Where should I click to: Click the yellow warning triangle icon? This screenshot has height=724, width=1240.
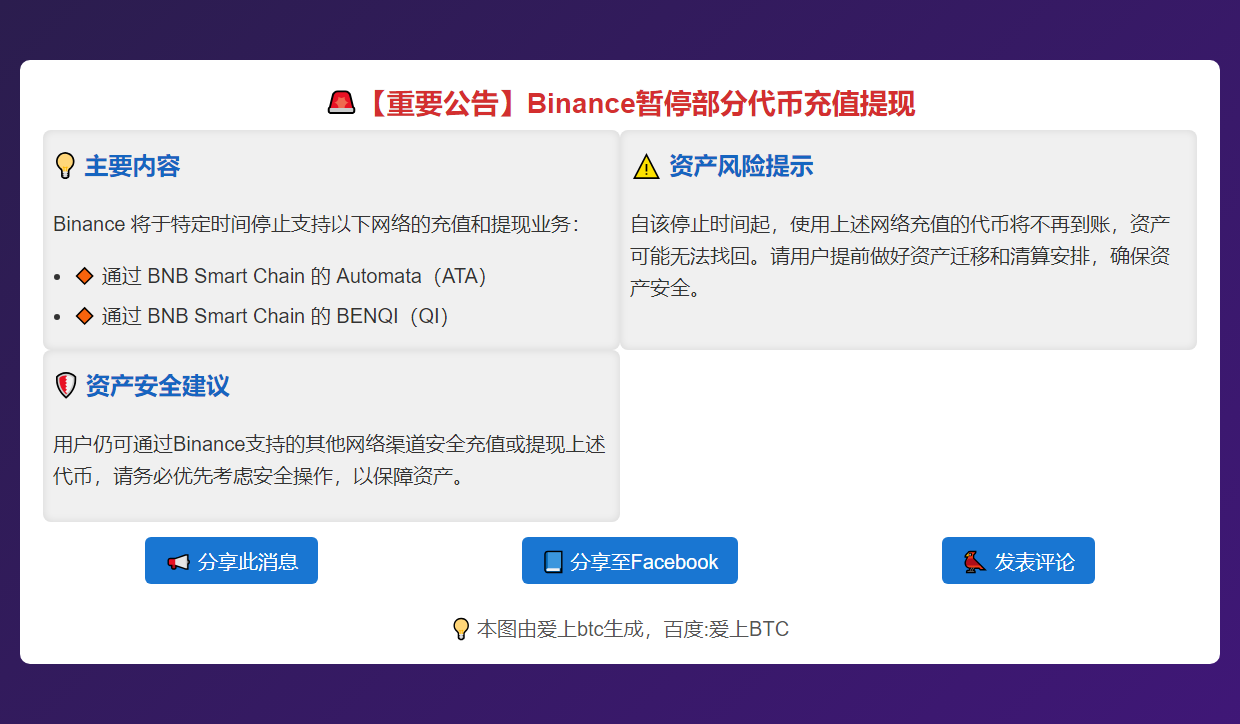click(646, 167)
